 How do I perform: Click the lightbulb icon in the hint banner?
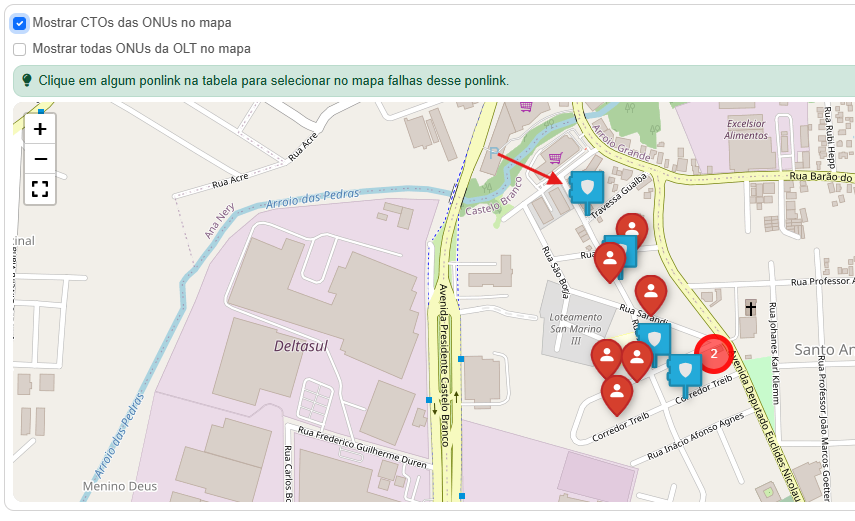point(27,80)
